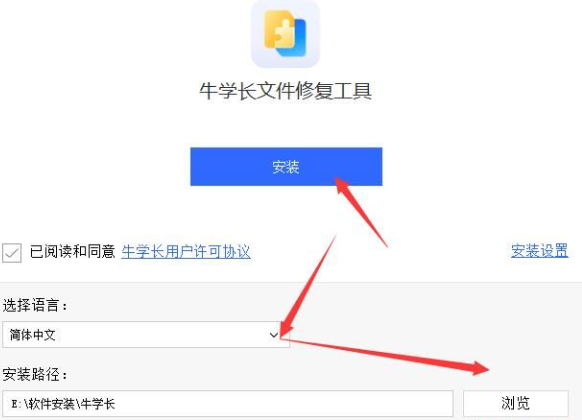Click the 选择语言 label
This screenshot has height=420, width=582.
(35, 306)
